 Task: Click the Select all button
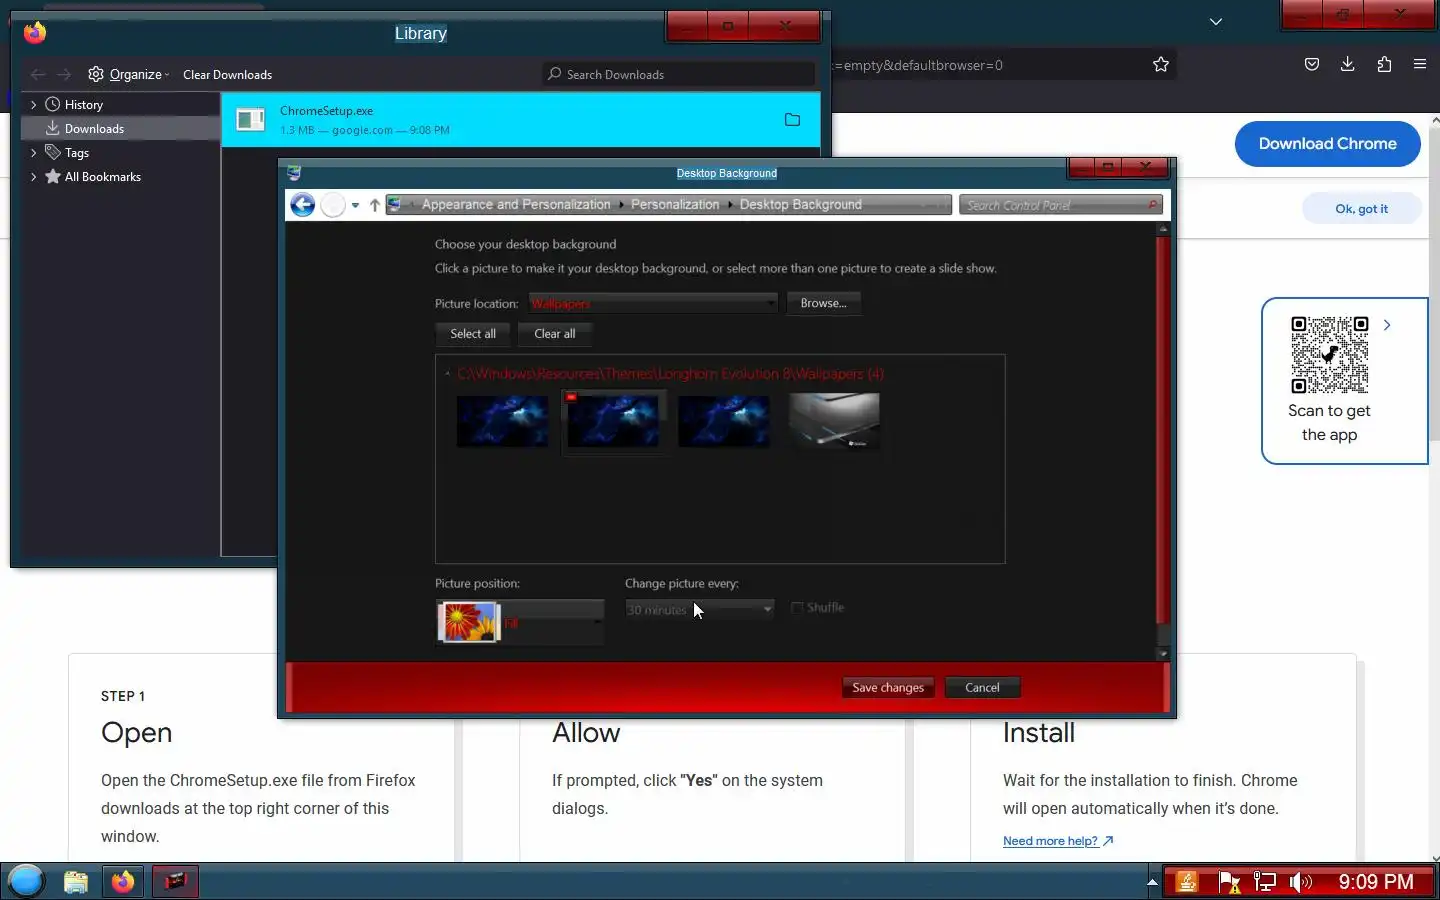tap(473, 334)
